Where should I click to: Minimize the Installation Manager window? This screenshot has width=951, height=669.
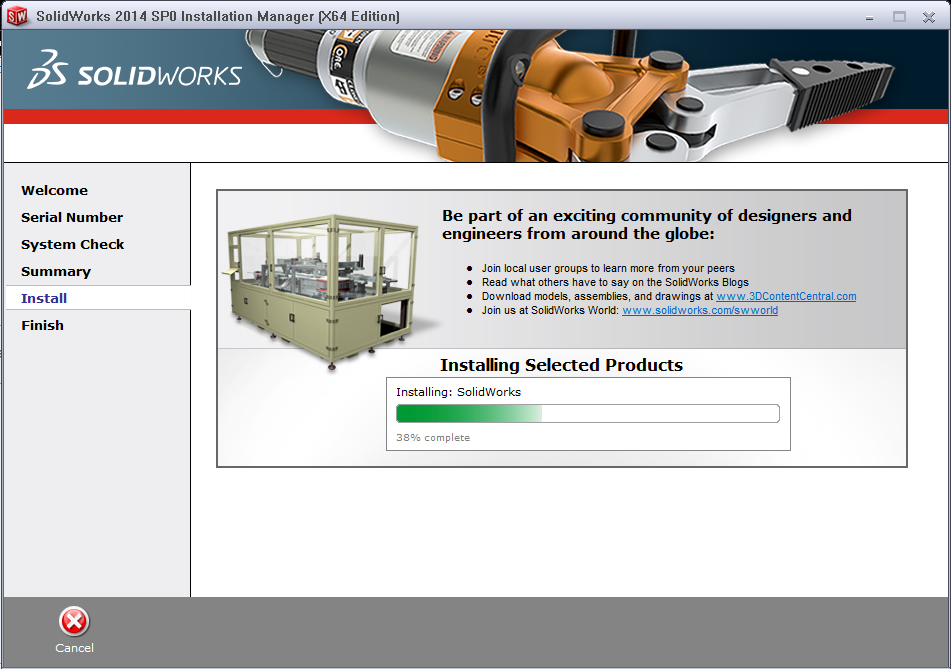[x=869, y=18]
